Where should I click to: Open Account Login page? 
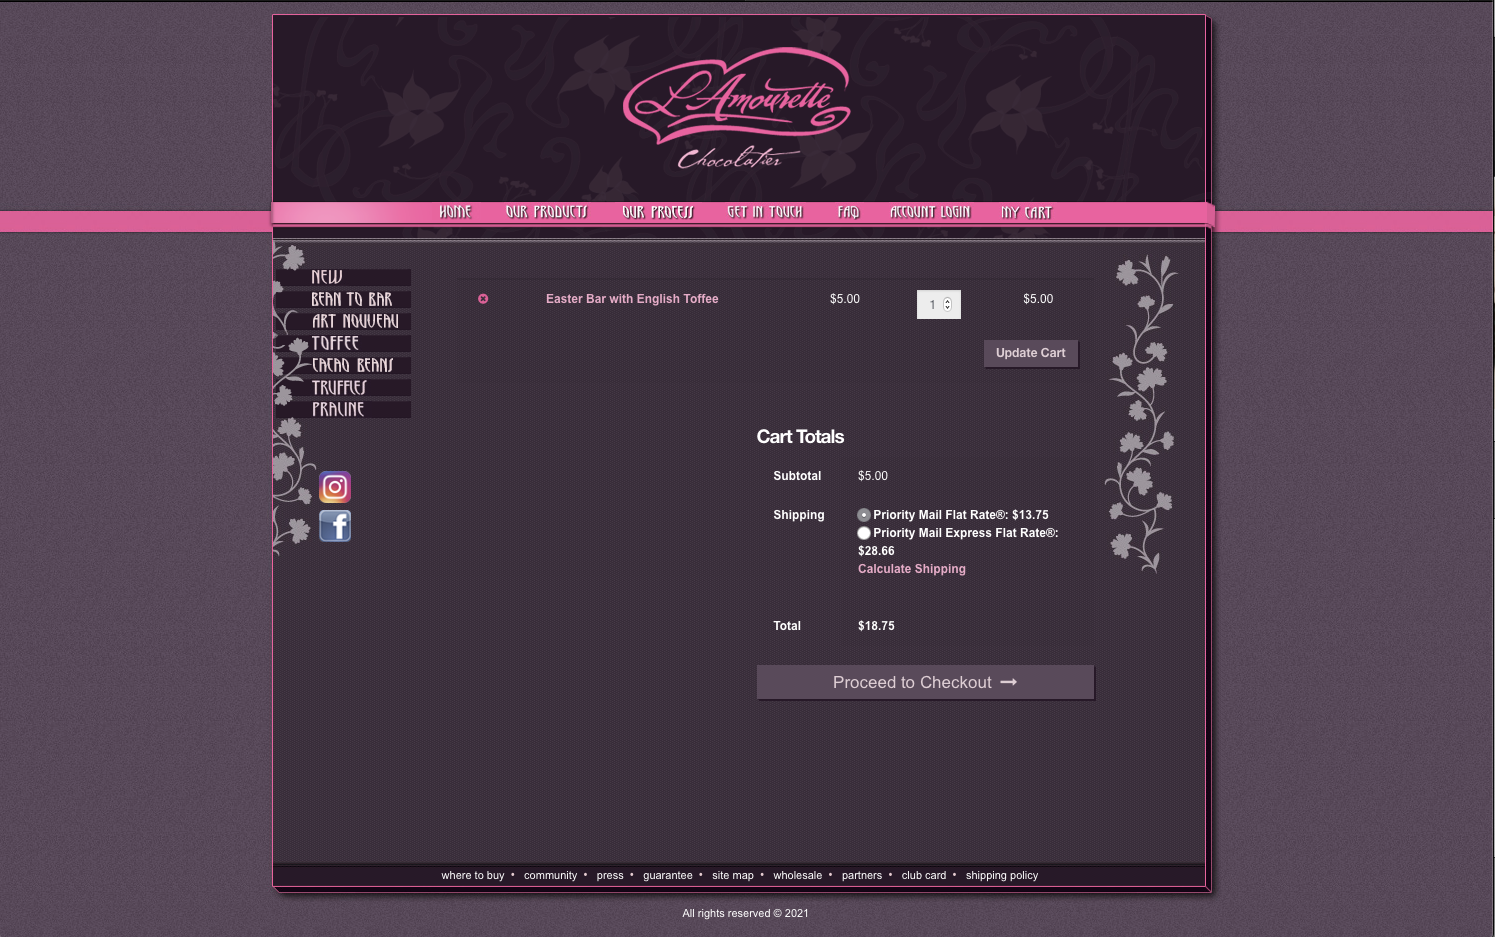coord(930,212)
